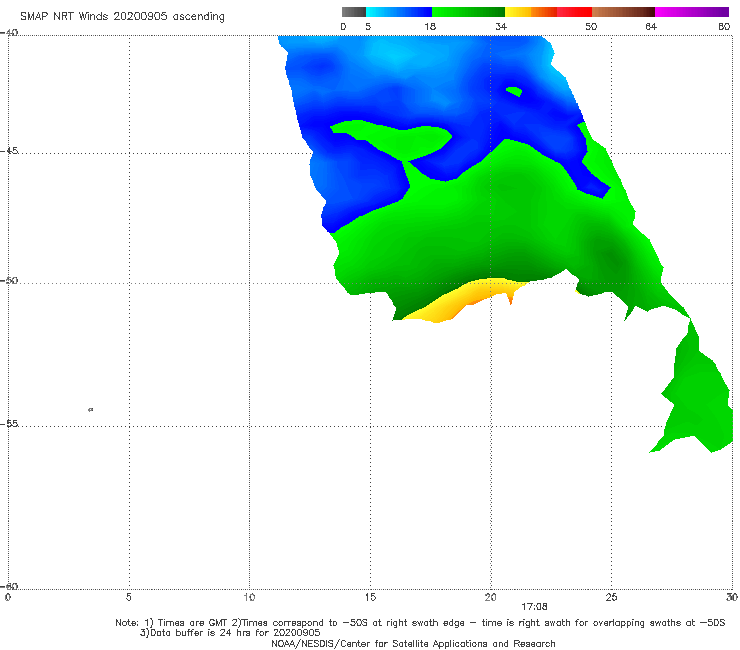The height and width of the screenshot is (650, 740).
Task: Click the color bar label '50'
Action: point(591,26)
